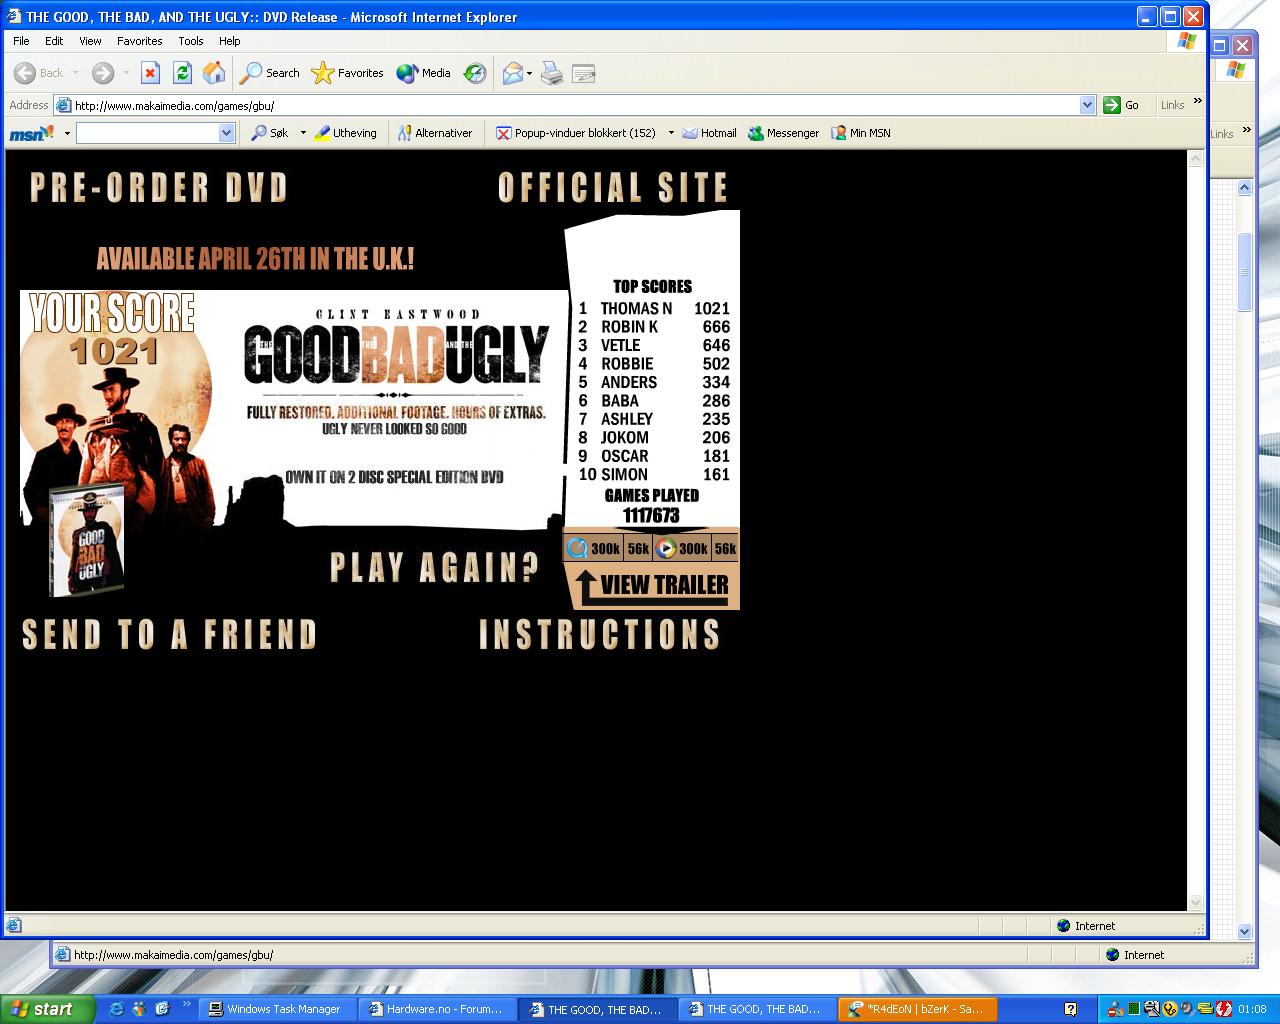This screenshot has height=1024, width=1280.
Task: Print the page with the printer icon
Action: tap(552, 73)
